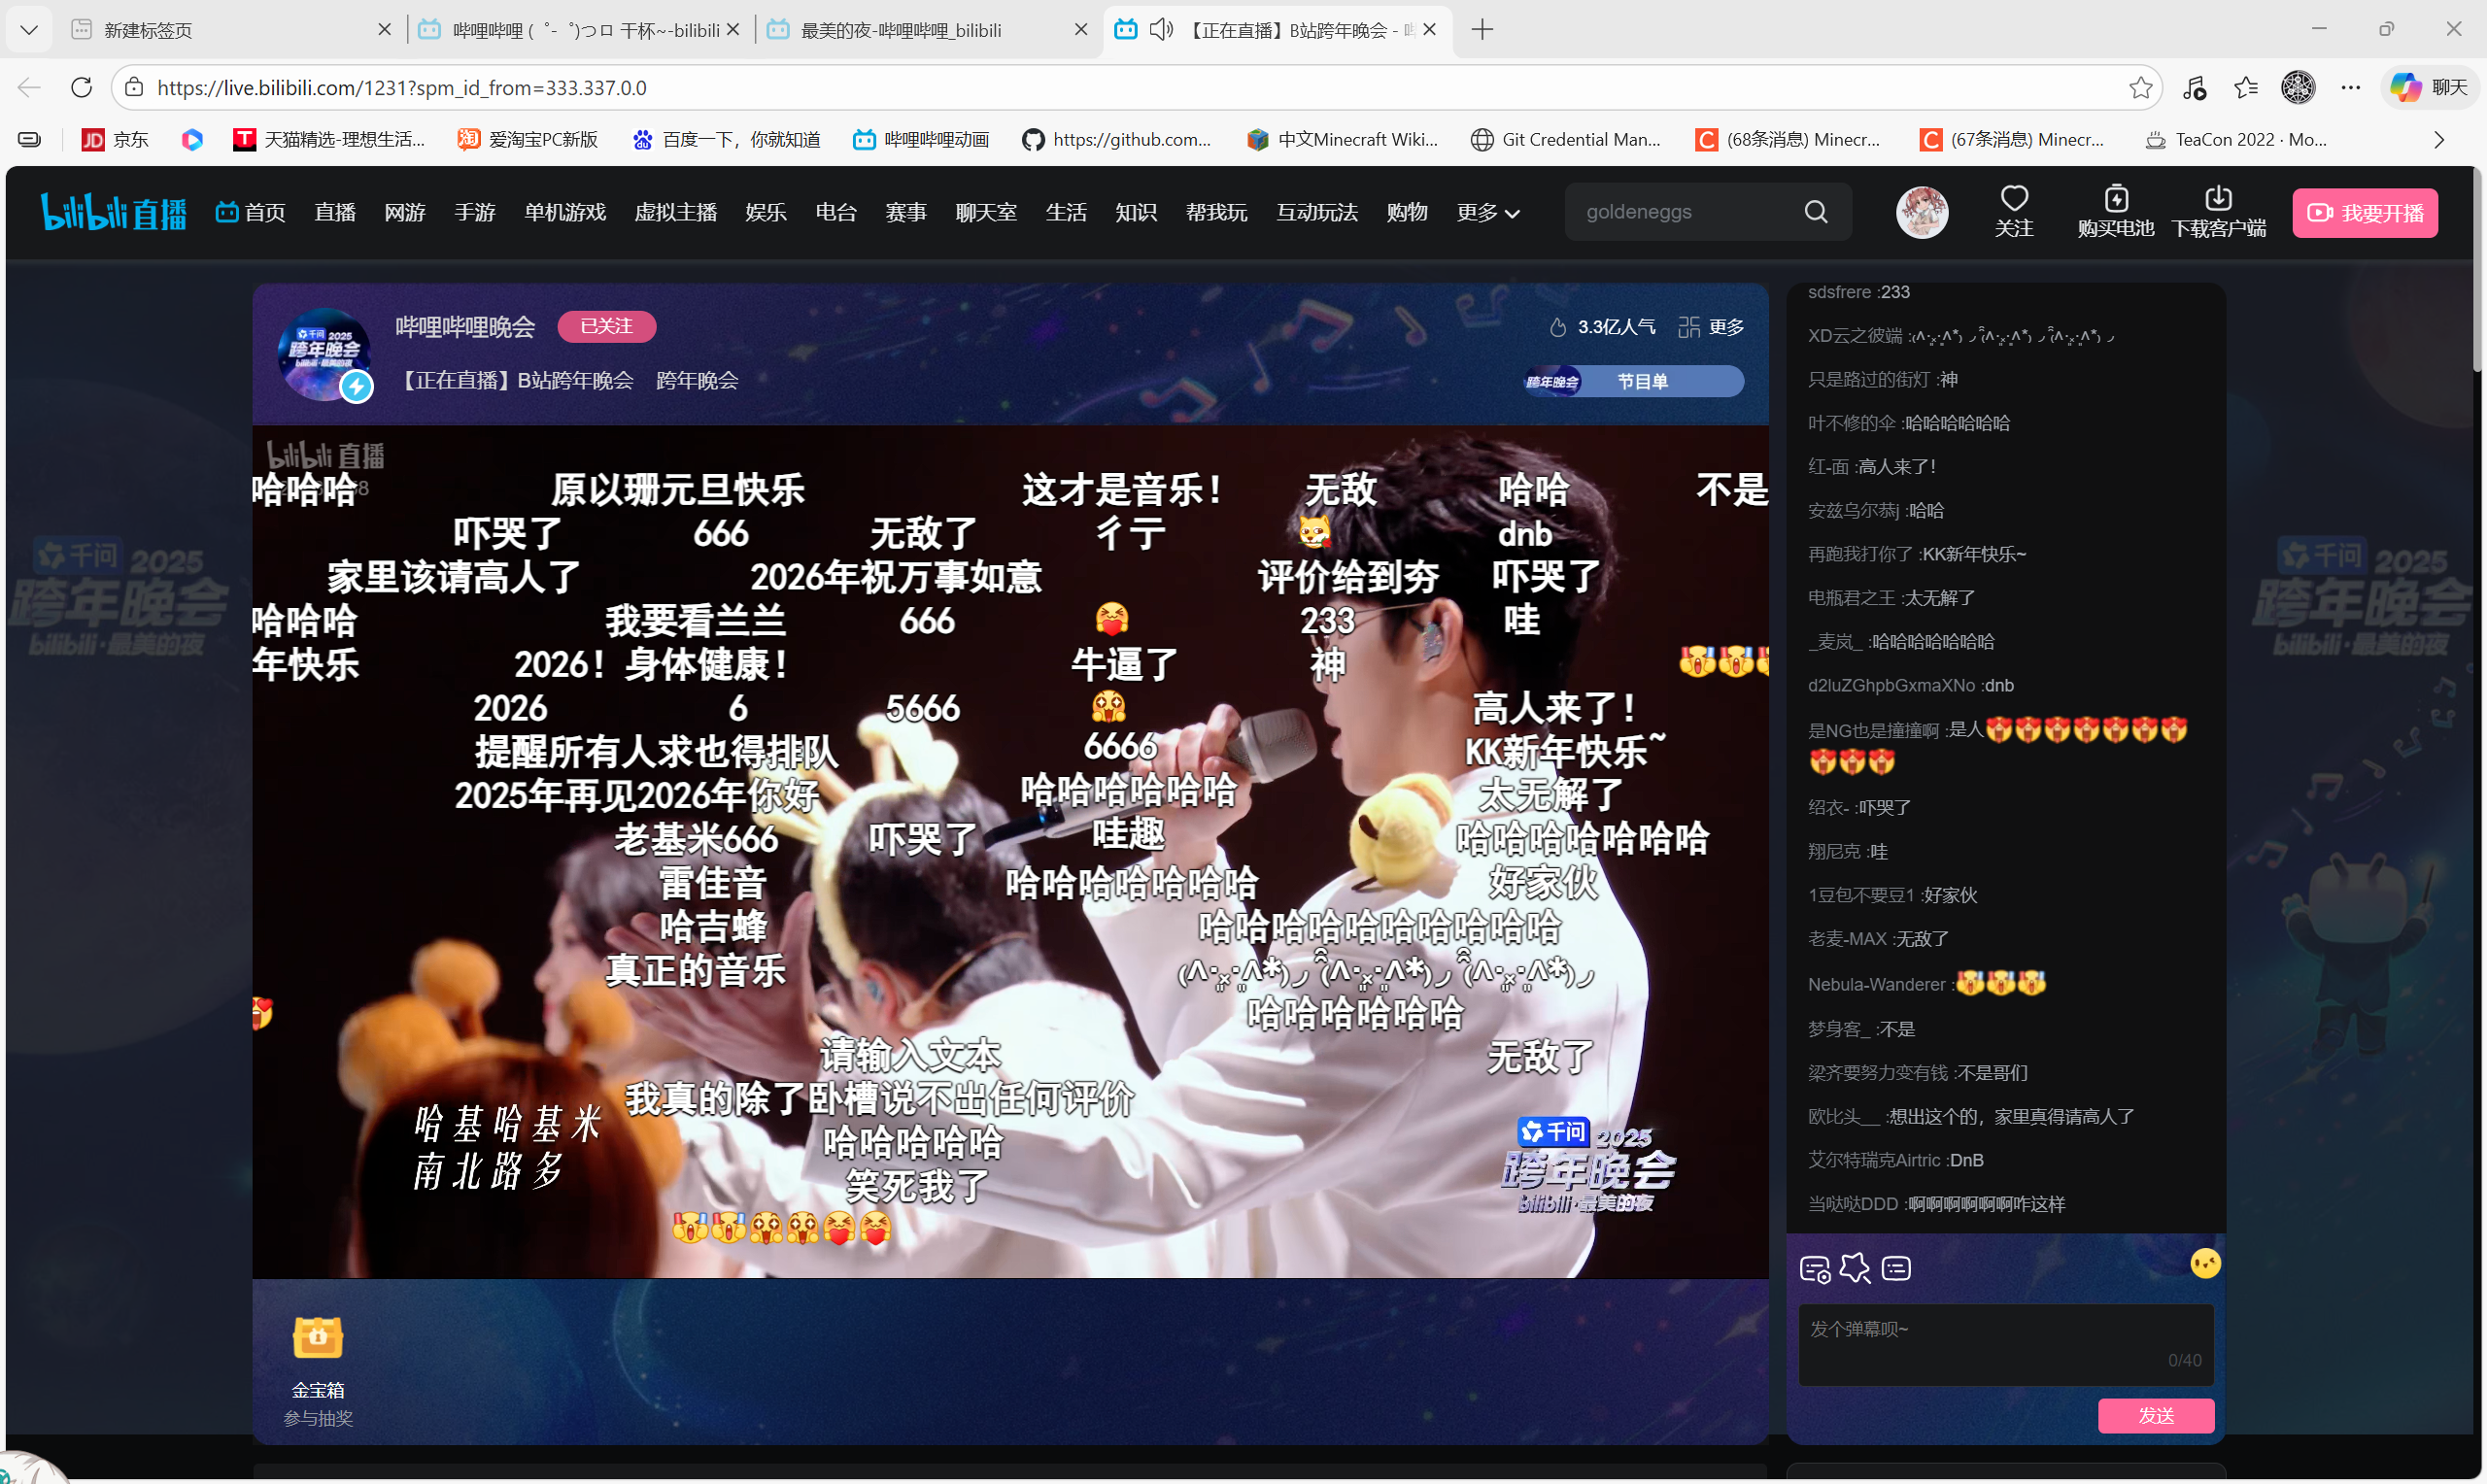Click the 下载客户端 download icon
This screenshot has height=1484, width=2487.
(2218, 198)
